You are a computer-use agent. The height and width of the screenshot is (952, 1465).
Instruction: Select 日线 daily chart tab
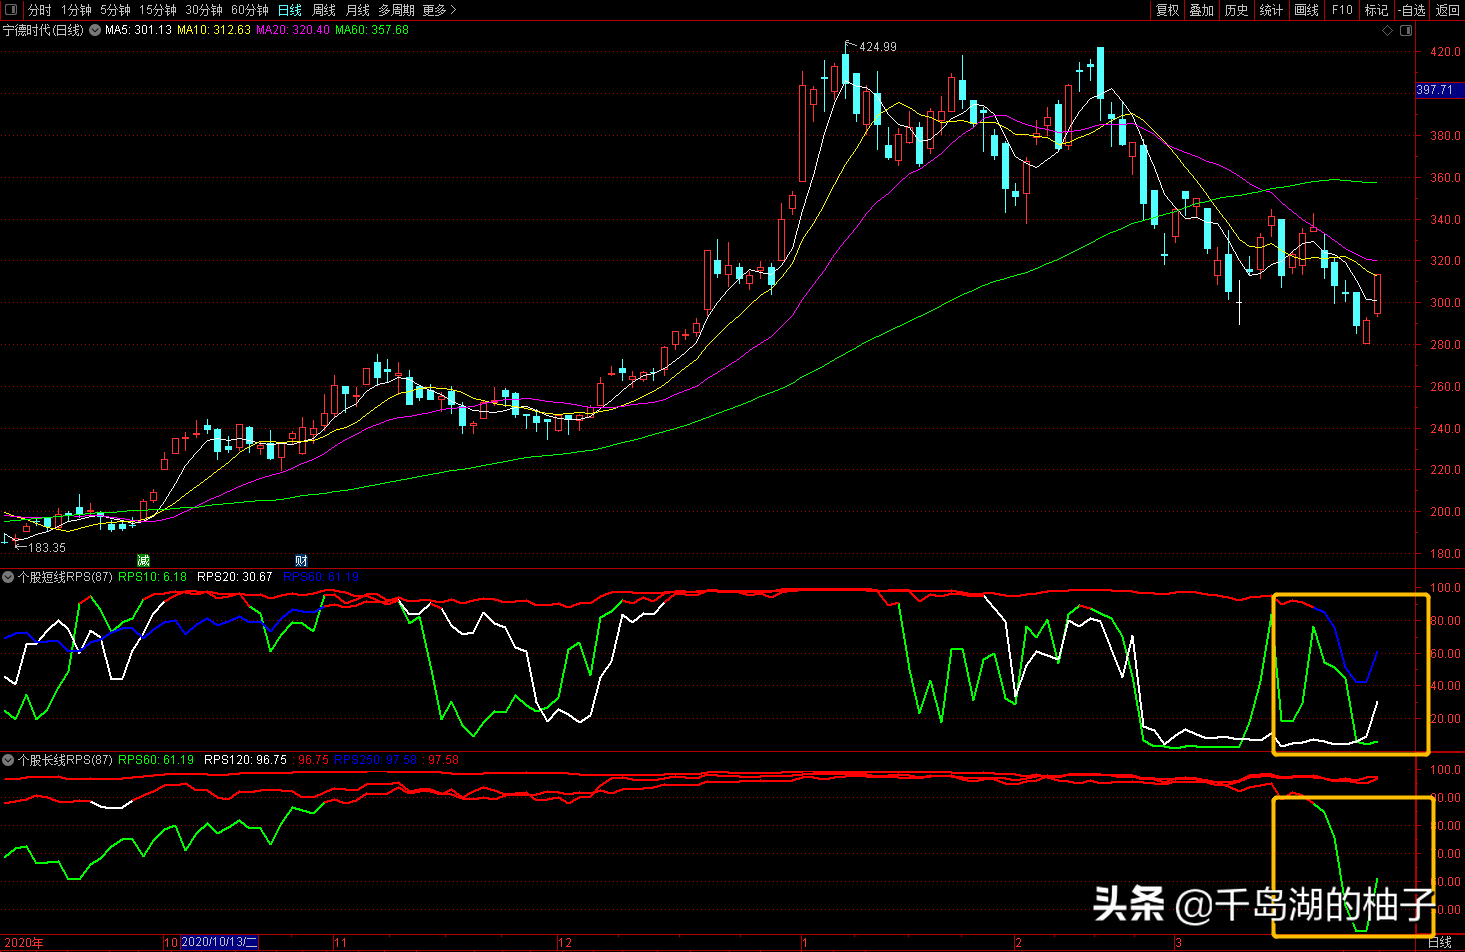click(x=290, y=10)
